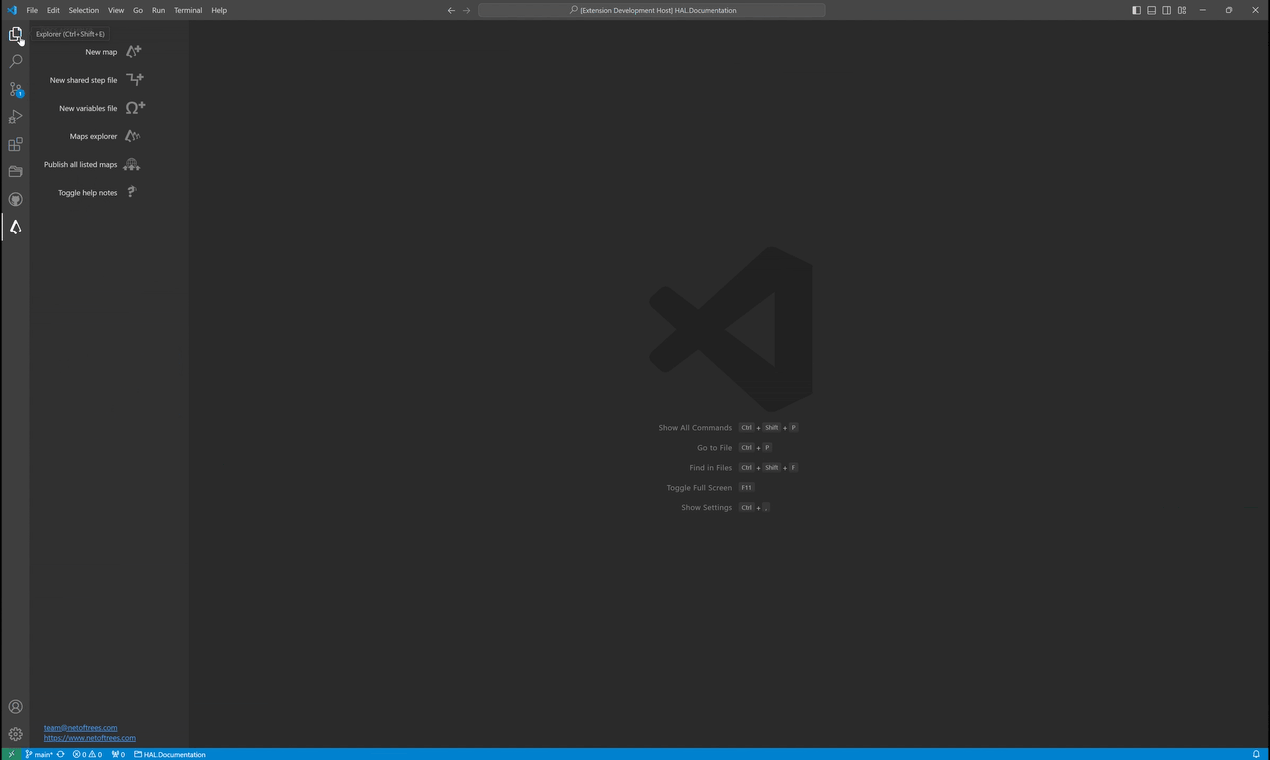
Task: Click the remote window indicator in status bar
Action: point(10,754)
